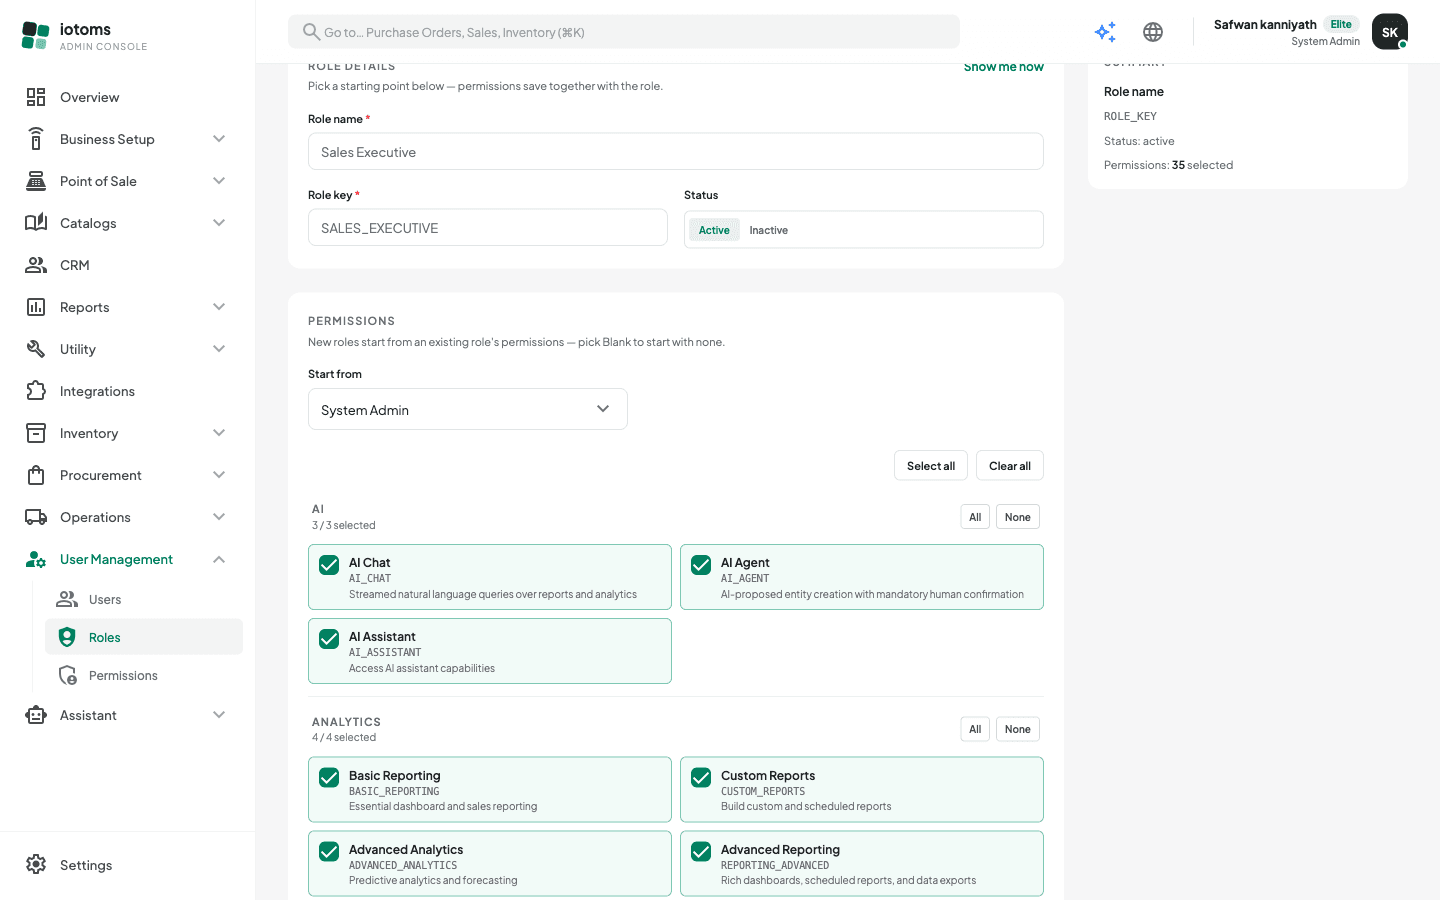Click the Inventory box icon
Viewport: 1440px width, 900px height.
pos(36,433)
